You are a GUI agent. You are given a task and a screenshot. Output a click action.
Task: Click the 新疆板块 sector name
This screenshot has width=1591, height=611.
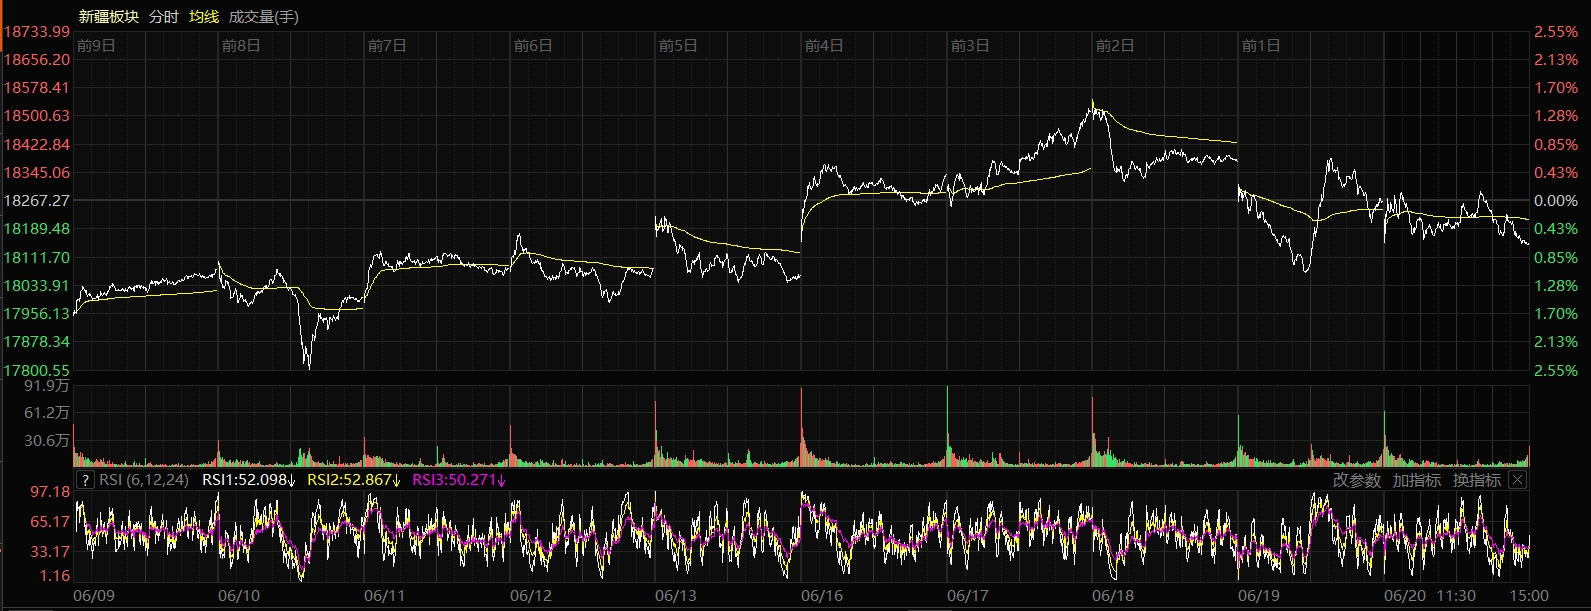tap(109, 17)
